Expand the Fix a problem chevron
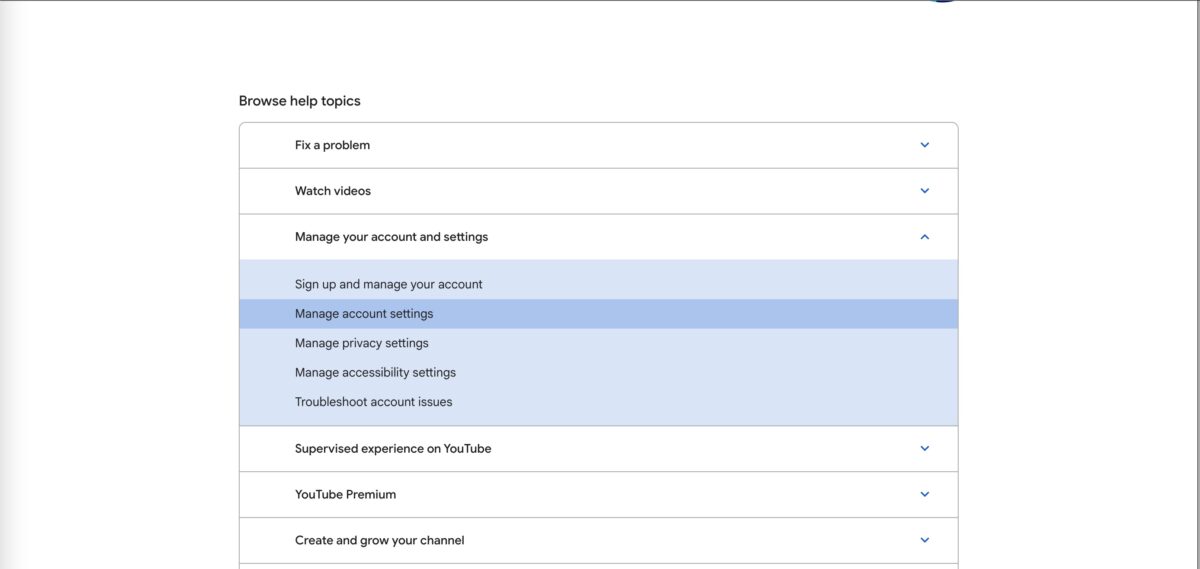The width and height of the screenshot is (1200, 569). 924,145
